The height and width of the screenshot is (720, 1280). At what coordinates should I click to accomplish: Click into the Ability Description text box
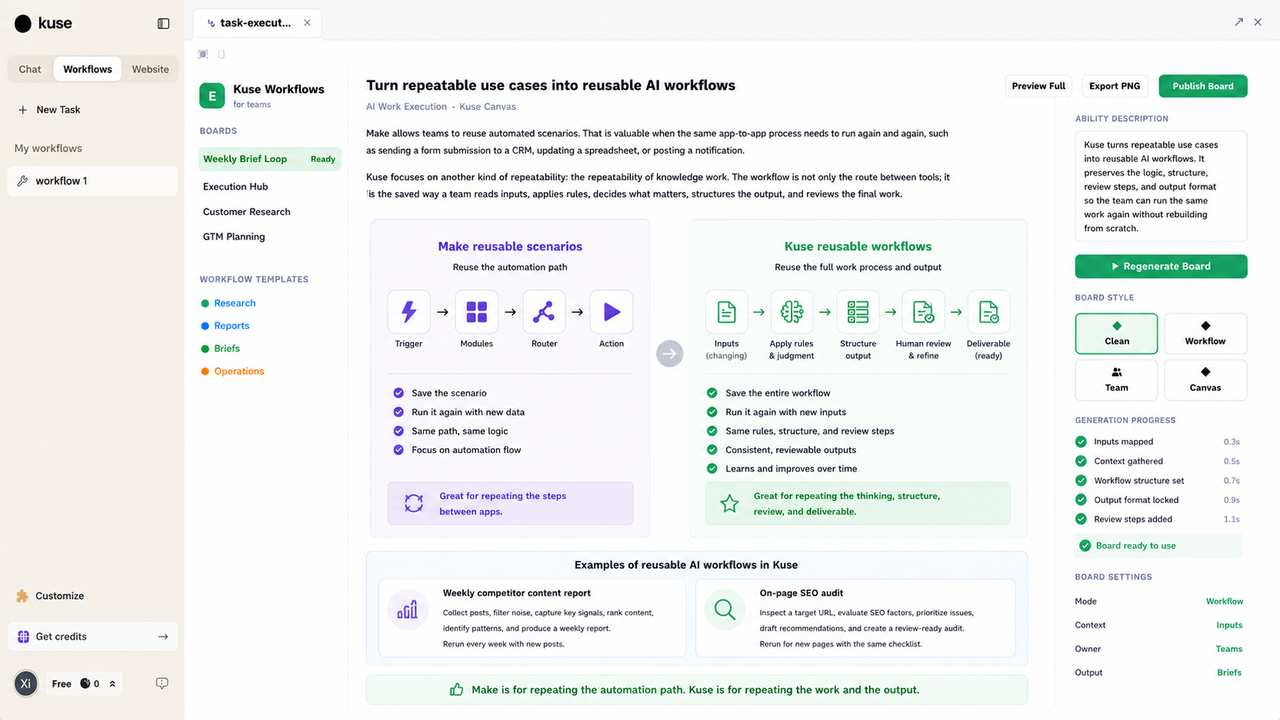coord(1161,186)
